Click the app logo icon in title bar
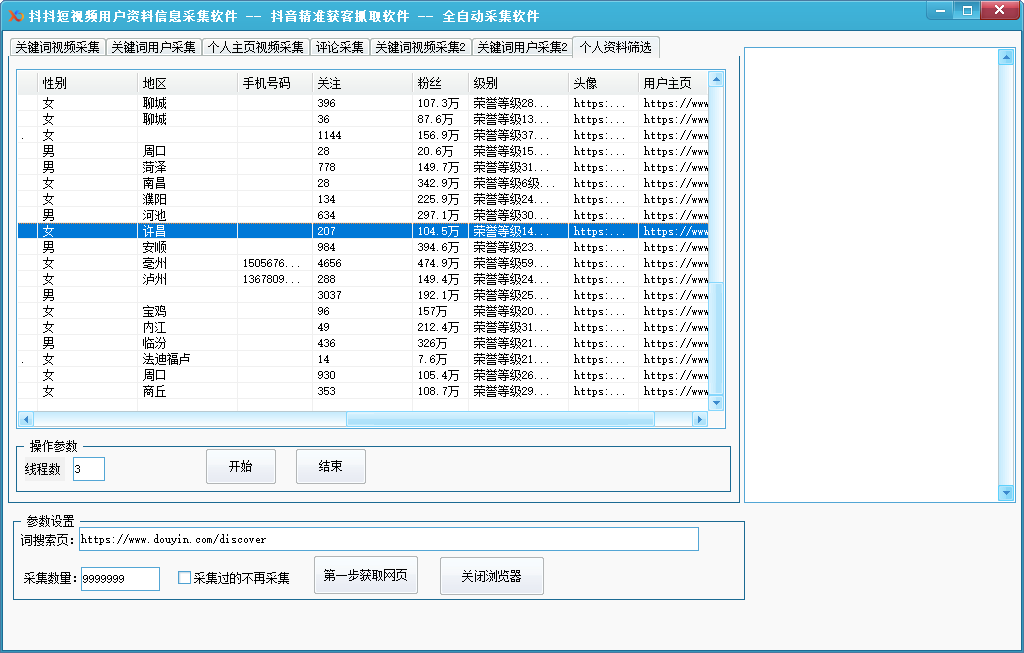1024x653 pixels. click(16, 16)
